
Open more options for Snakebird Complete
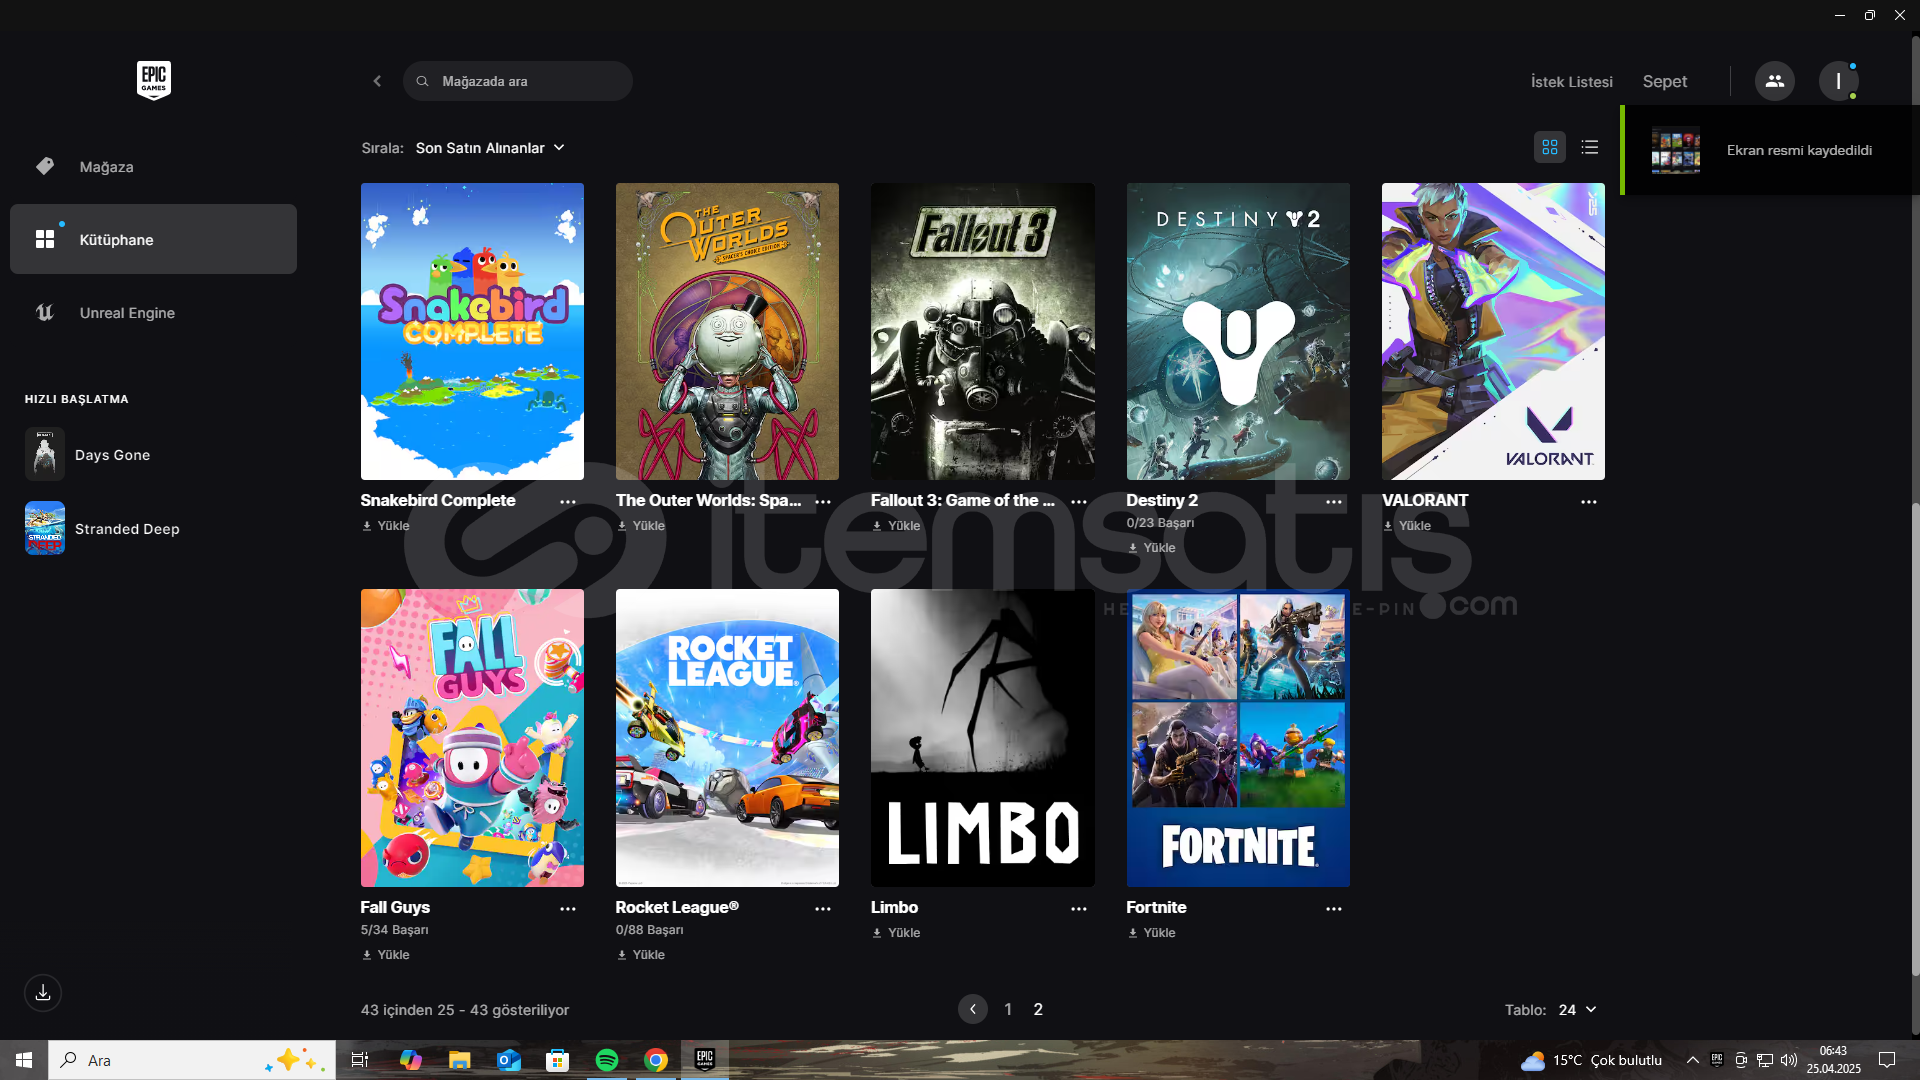(x=568, y=502)
